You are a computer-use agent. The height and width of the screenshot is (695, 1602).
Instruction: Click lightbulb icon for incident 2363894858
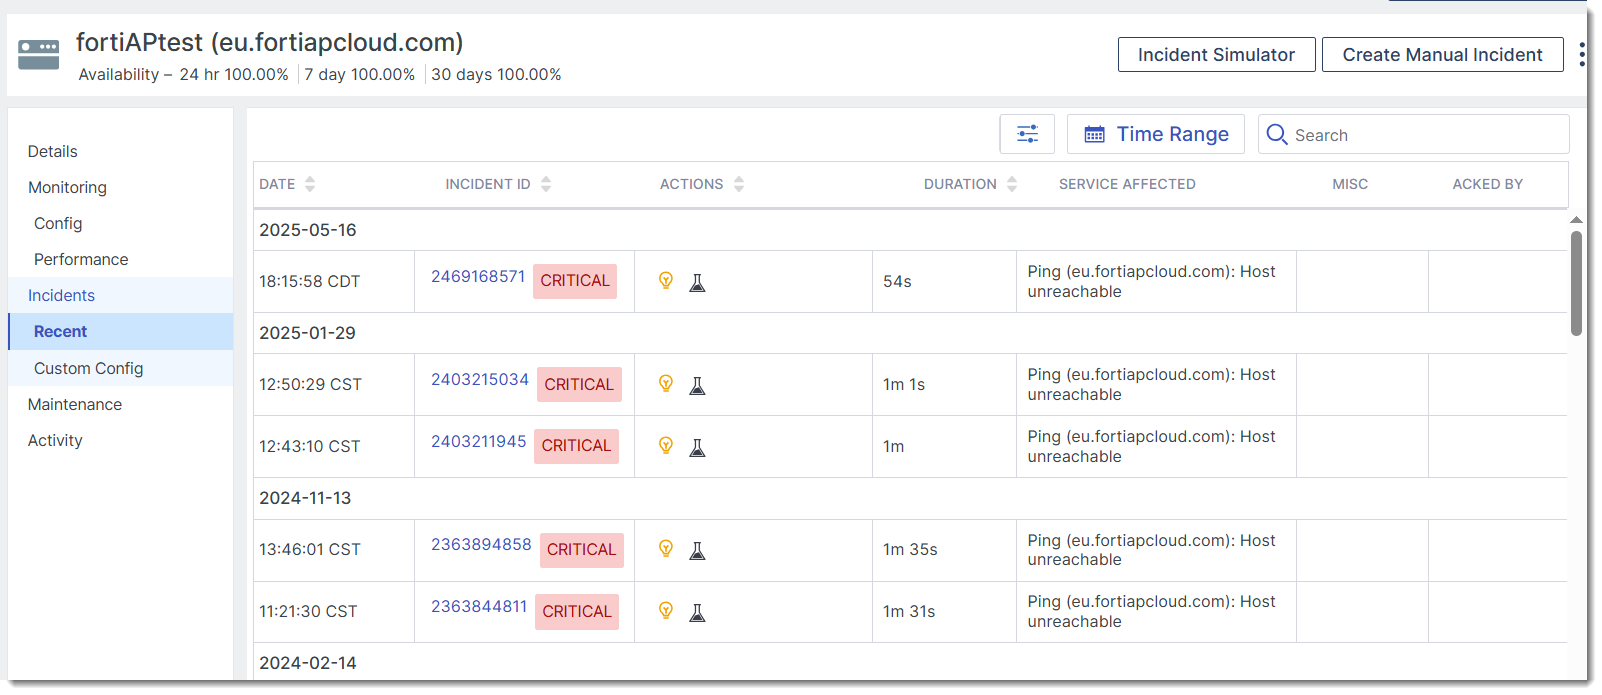coord(666,549)
